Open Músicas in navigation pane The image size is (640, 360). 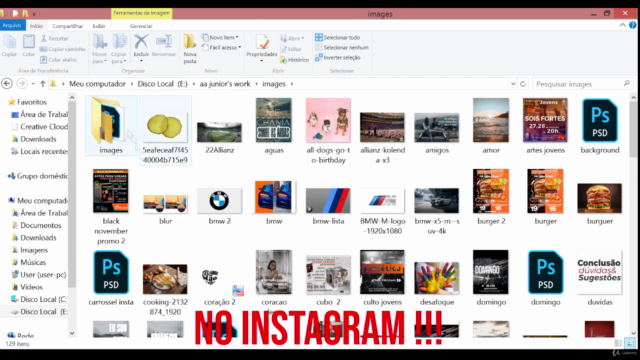coord(33,262)
